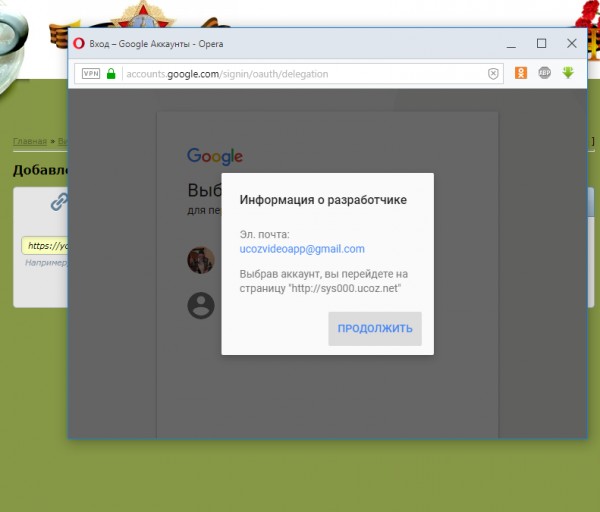
Task: Follow the Главная breadcrumb link in background page
Action: pyautogui.click(x=30, y=141)
